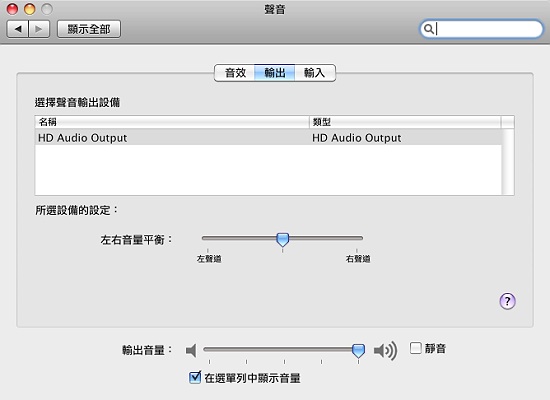Select the 輸出 tab
This screenshot has height=400, width=550.
(275, 73)
